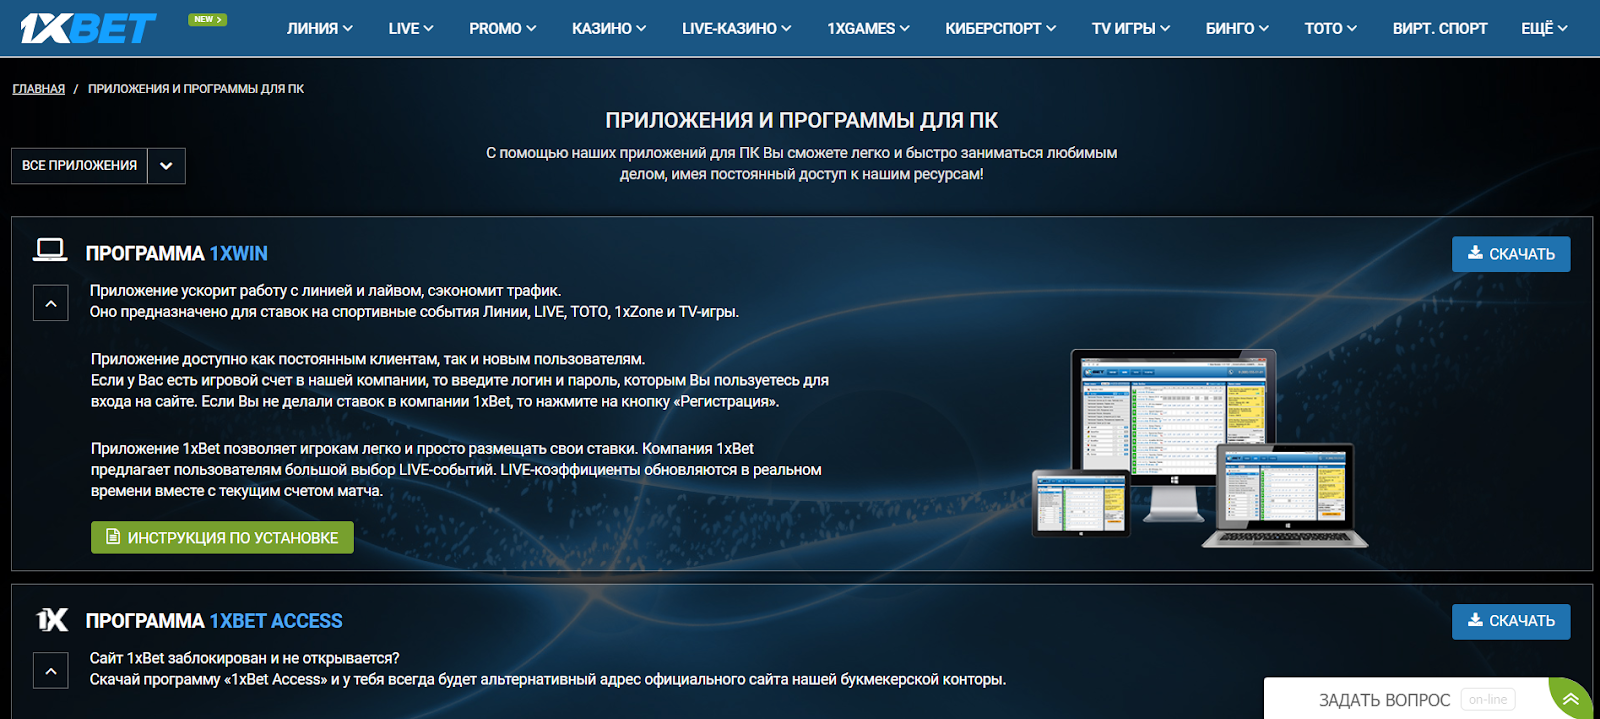Open the PROMO menu
Image resolution: width=1600 pixels, height=719 pixels.
(x=503, y=29)
